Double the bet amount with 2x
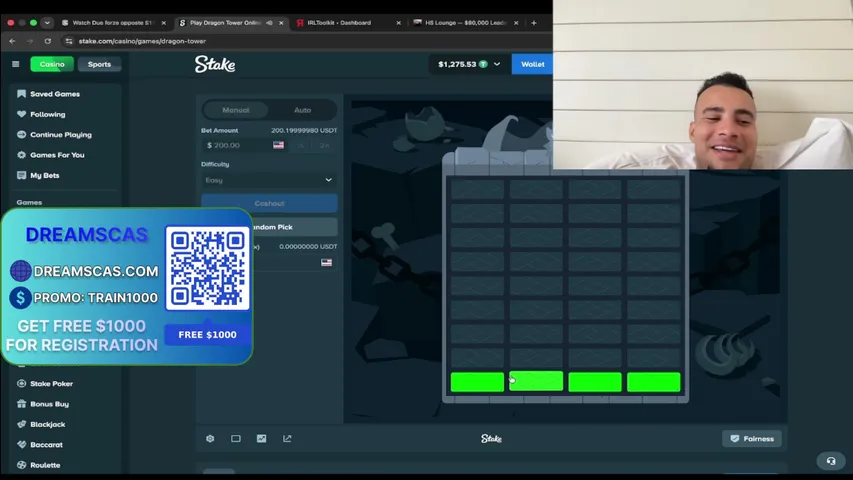Screen dimensions: 853x480 tap(324, 145)
